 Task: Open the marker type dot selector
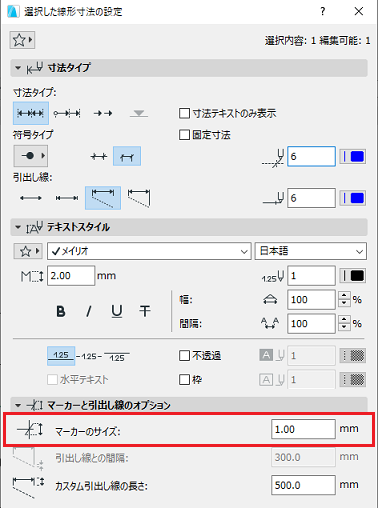31,156
